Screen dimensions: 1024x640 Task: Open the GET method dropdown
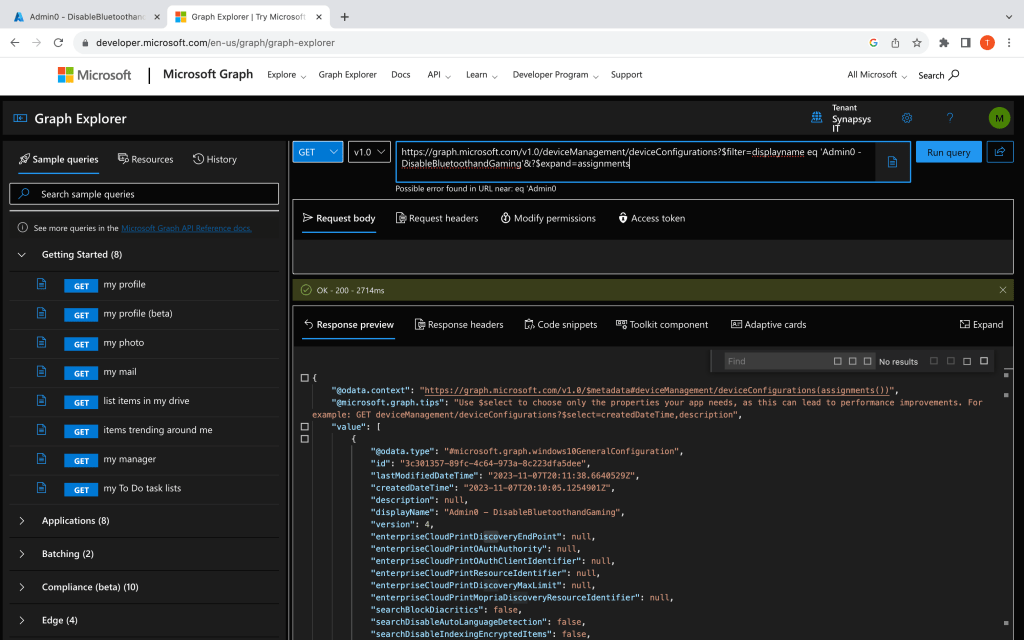pyautogui.click(x=318, y=152)
